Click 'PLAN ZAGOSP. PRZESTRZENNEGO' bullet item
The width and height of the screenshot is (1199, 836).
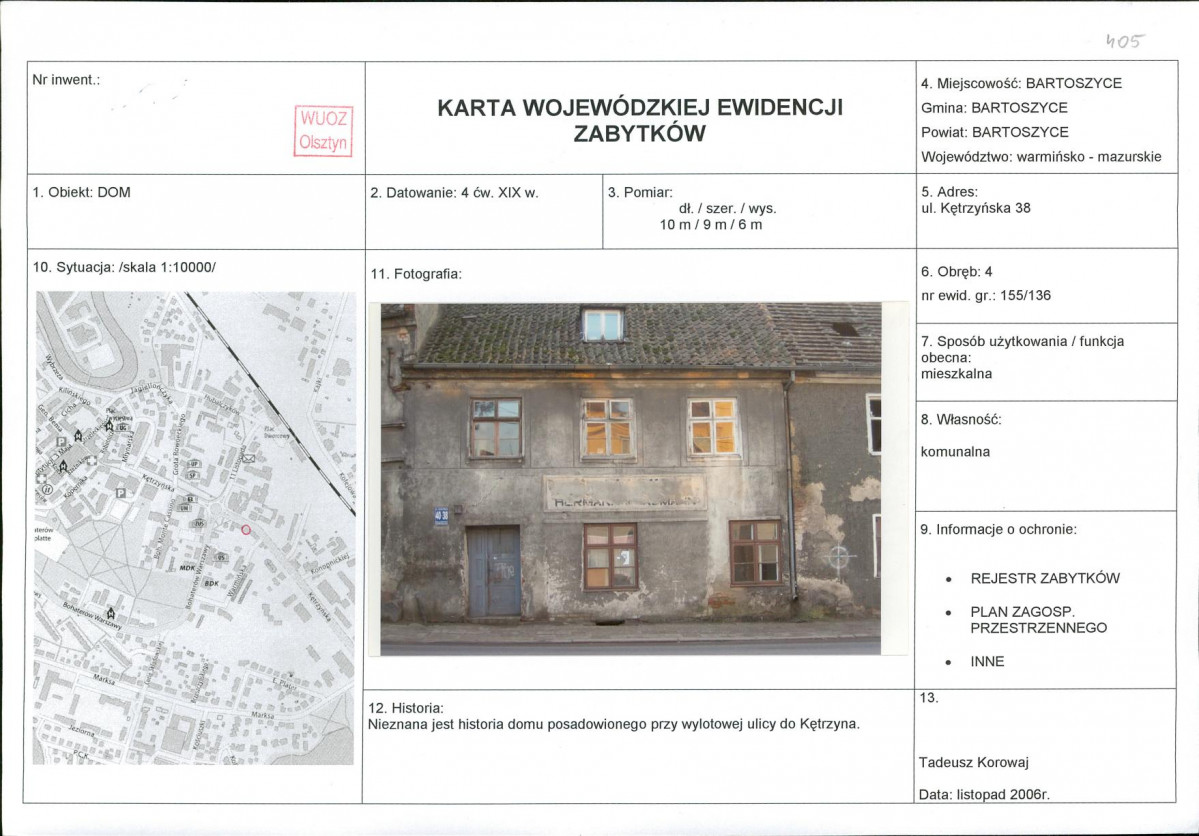pyautogui.click(x=1038, y=620)
